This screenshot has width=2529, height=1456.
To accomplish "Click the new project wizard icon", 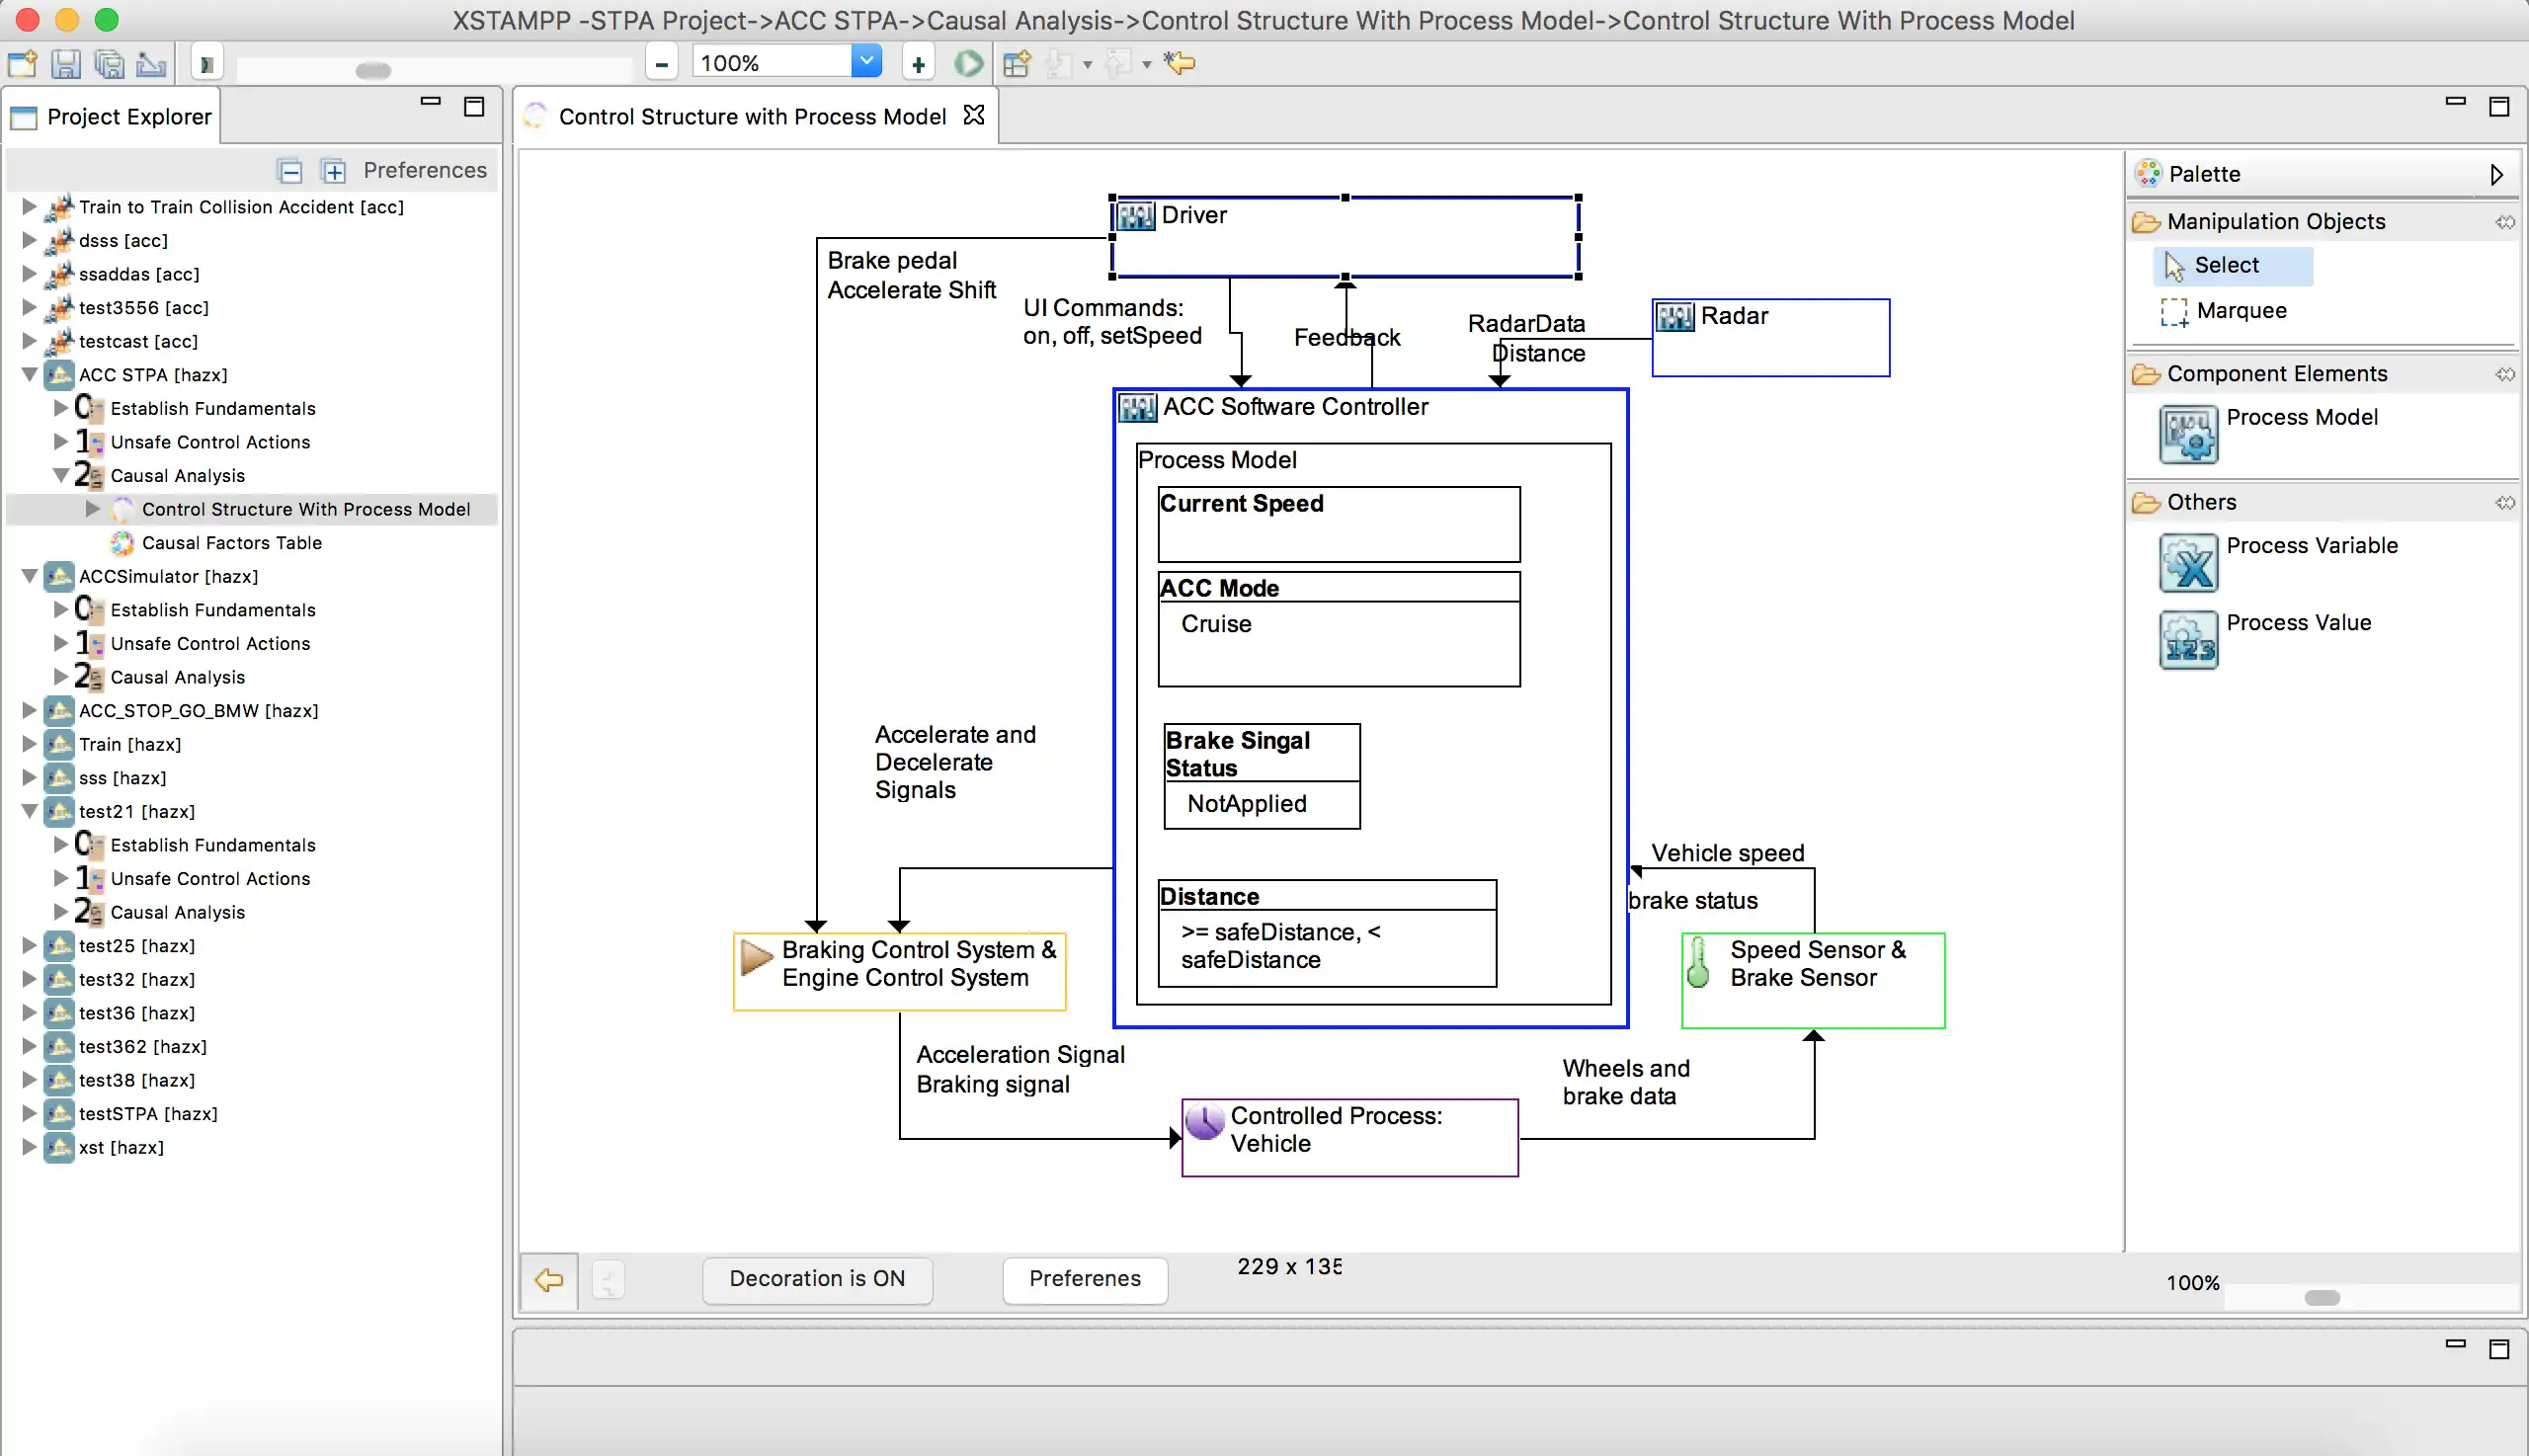I will click(22, 63).
